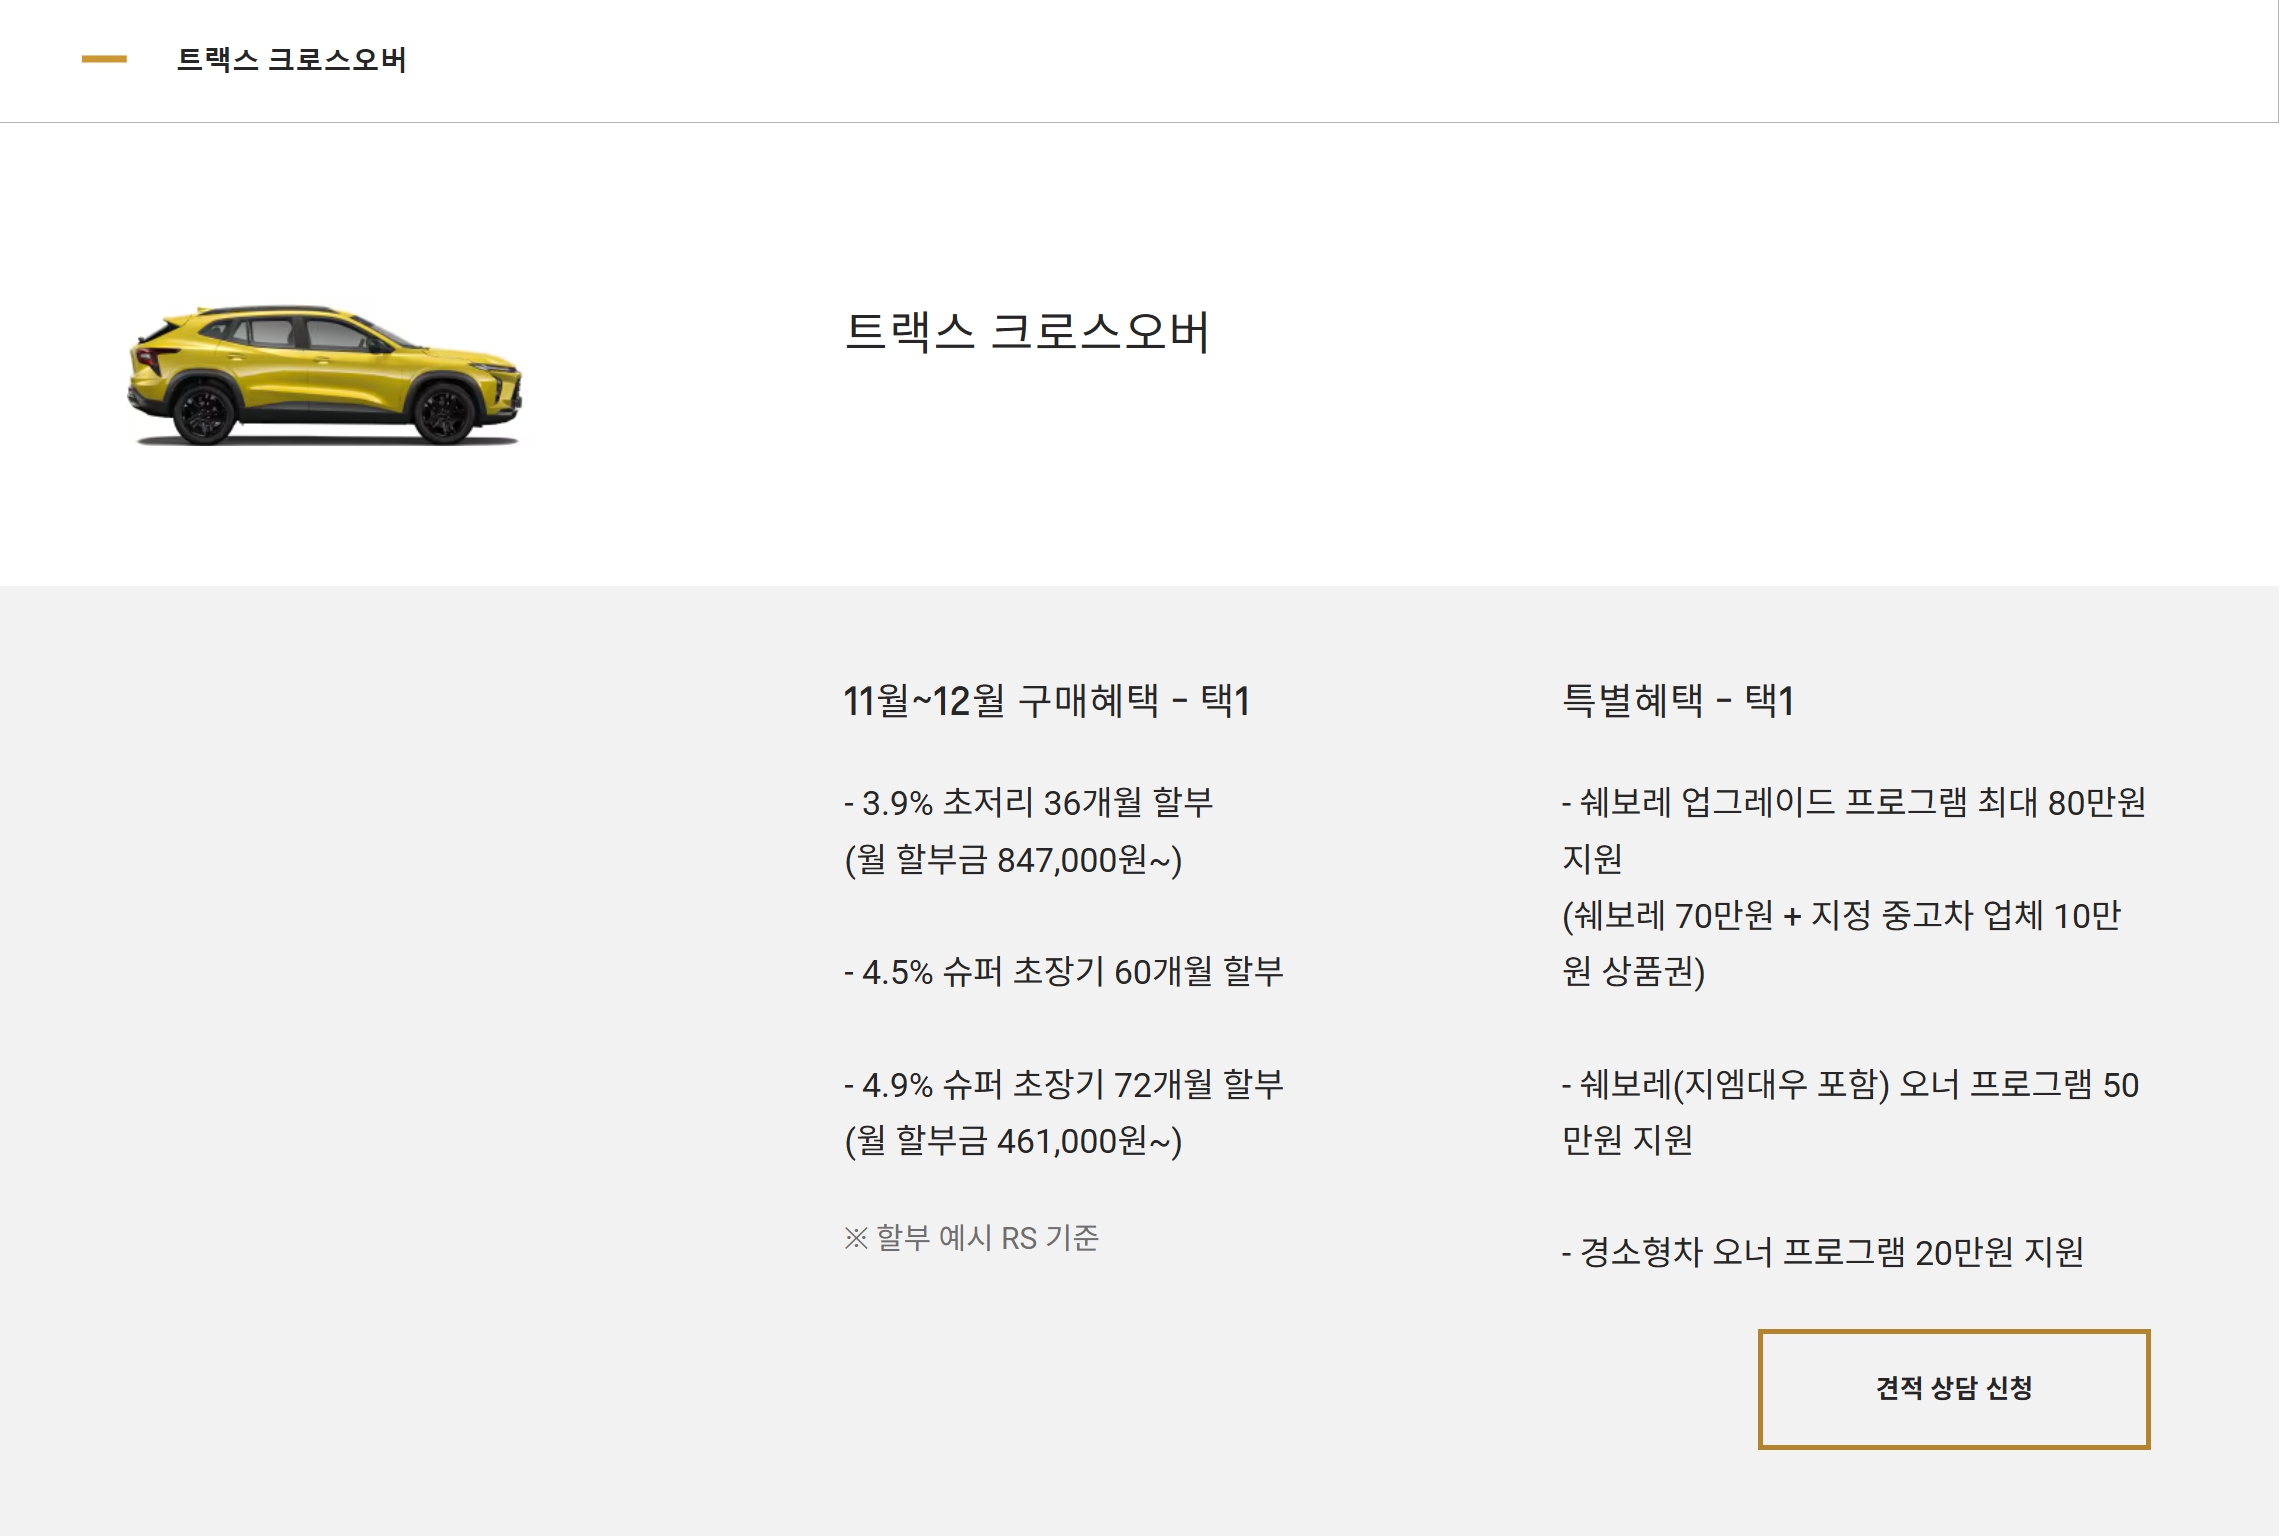
Task: Click the 11월~12월 구매혜택 - 택1 heading
Action: 1046,701
